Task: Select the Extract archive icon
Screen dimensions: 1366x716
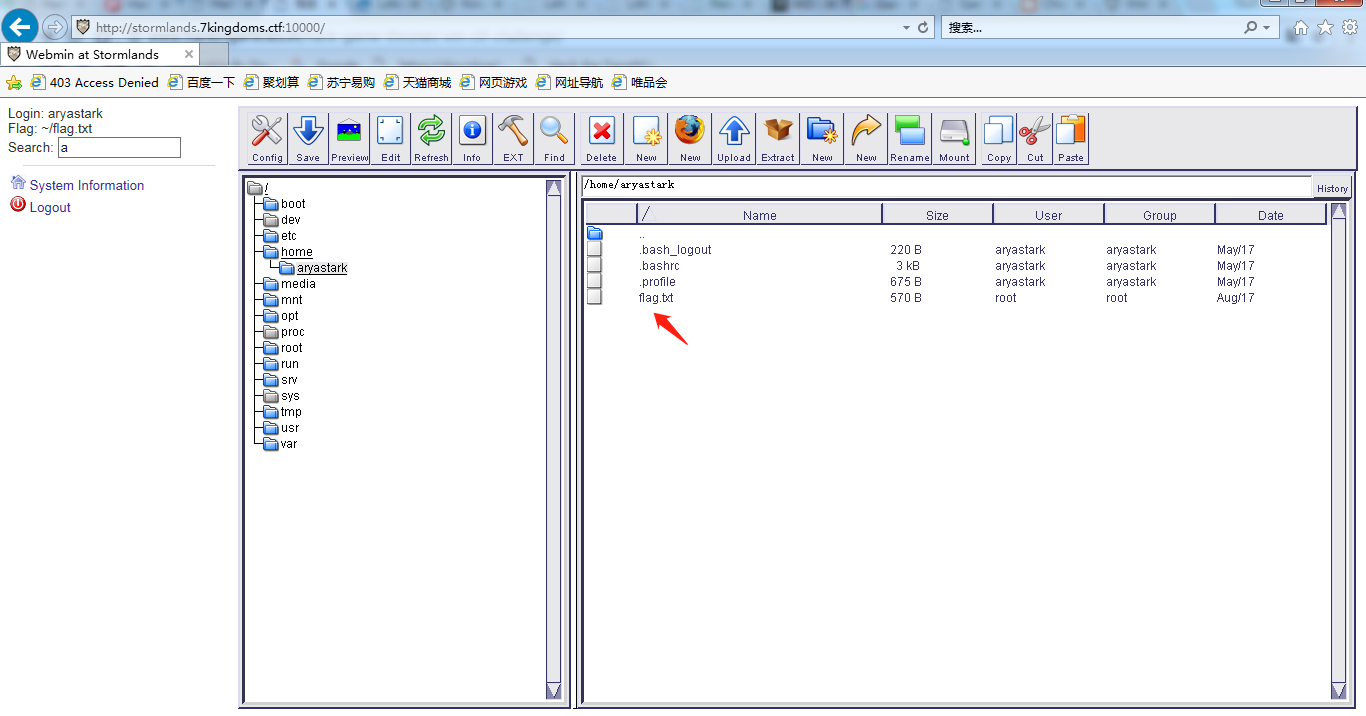Action: pos(778,138)
